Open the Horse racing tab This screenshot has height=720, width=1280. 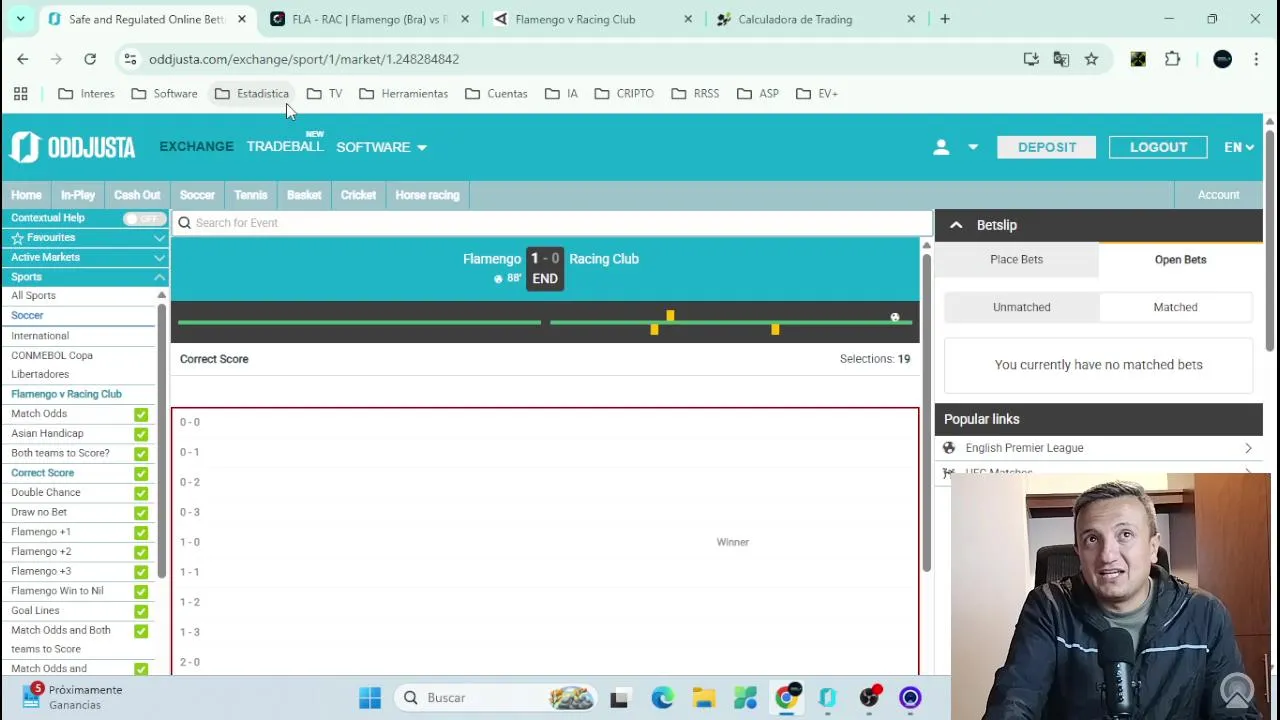(x=427, y=195)
